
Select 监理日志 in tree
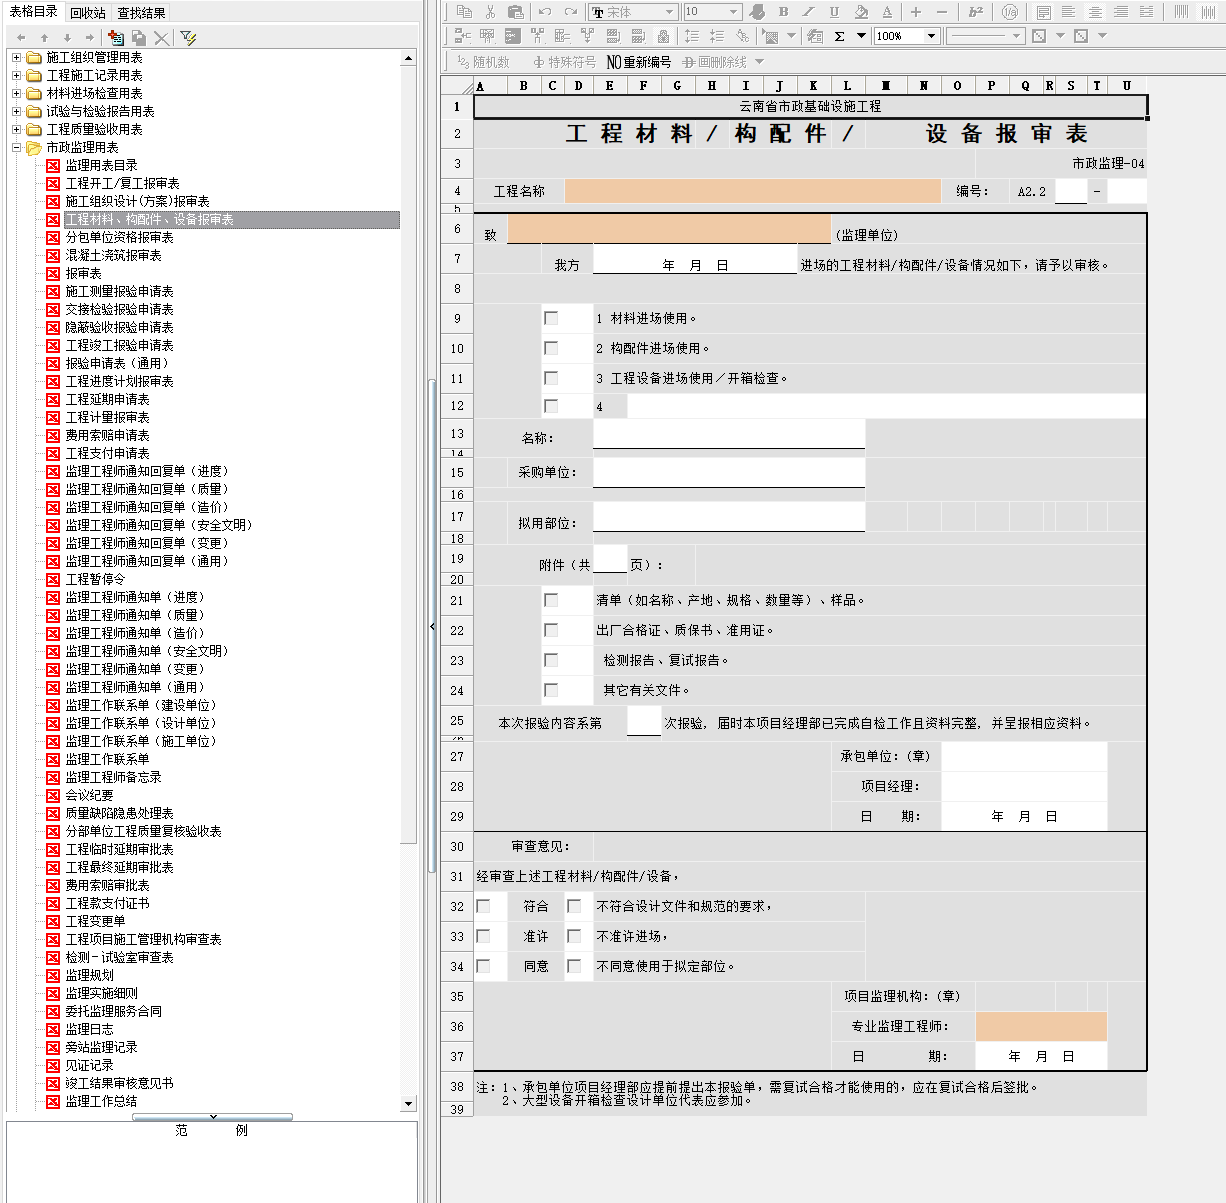(x=89, y=1029)
